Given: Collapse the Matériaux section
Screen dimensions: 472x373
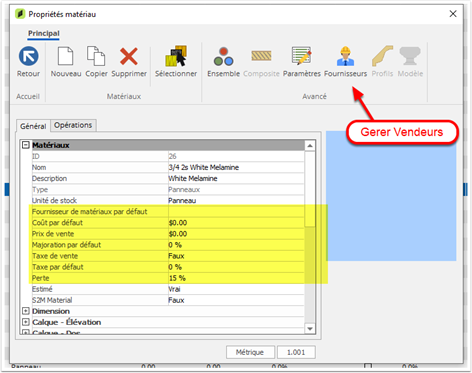Looking at the screenshot, I should (x=26, y=145).
